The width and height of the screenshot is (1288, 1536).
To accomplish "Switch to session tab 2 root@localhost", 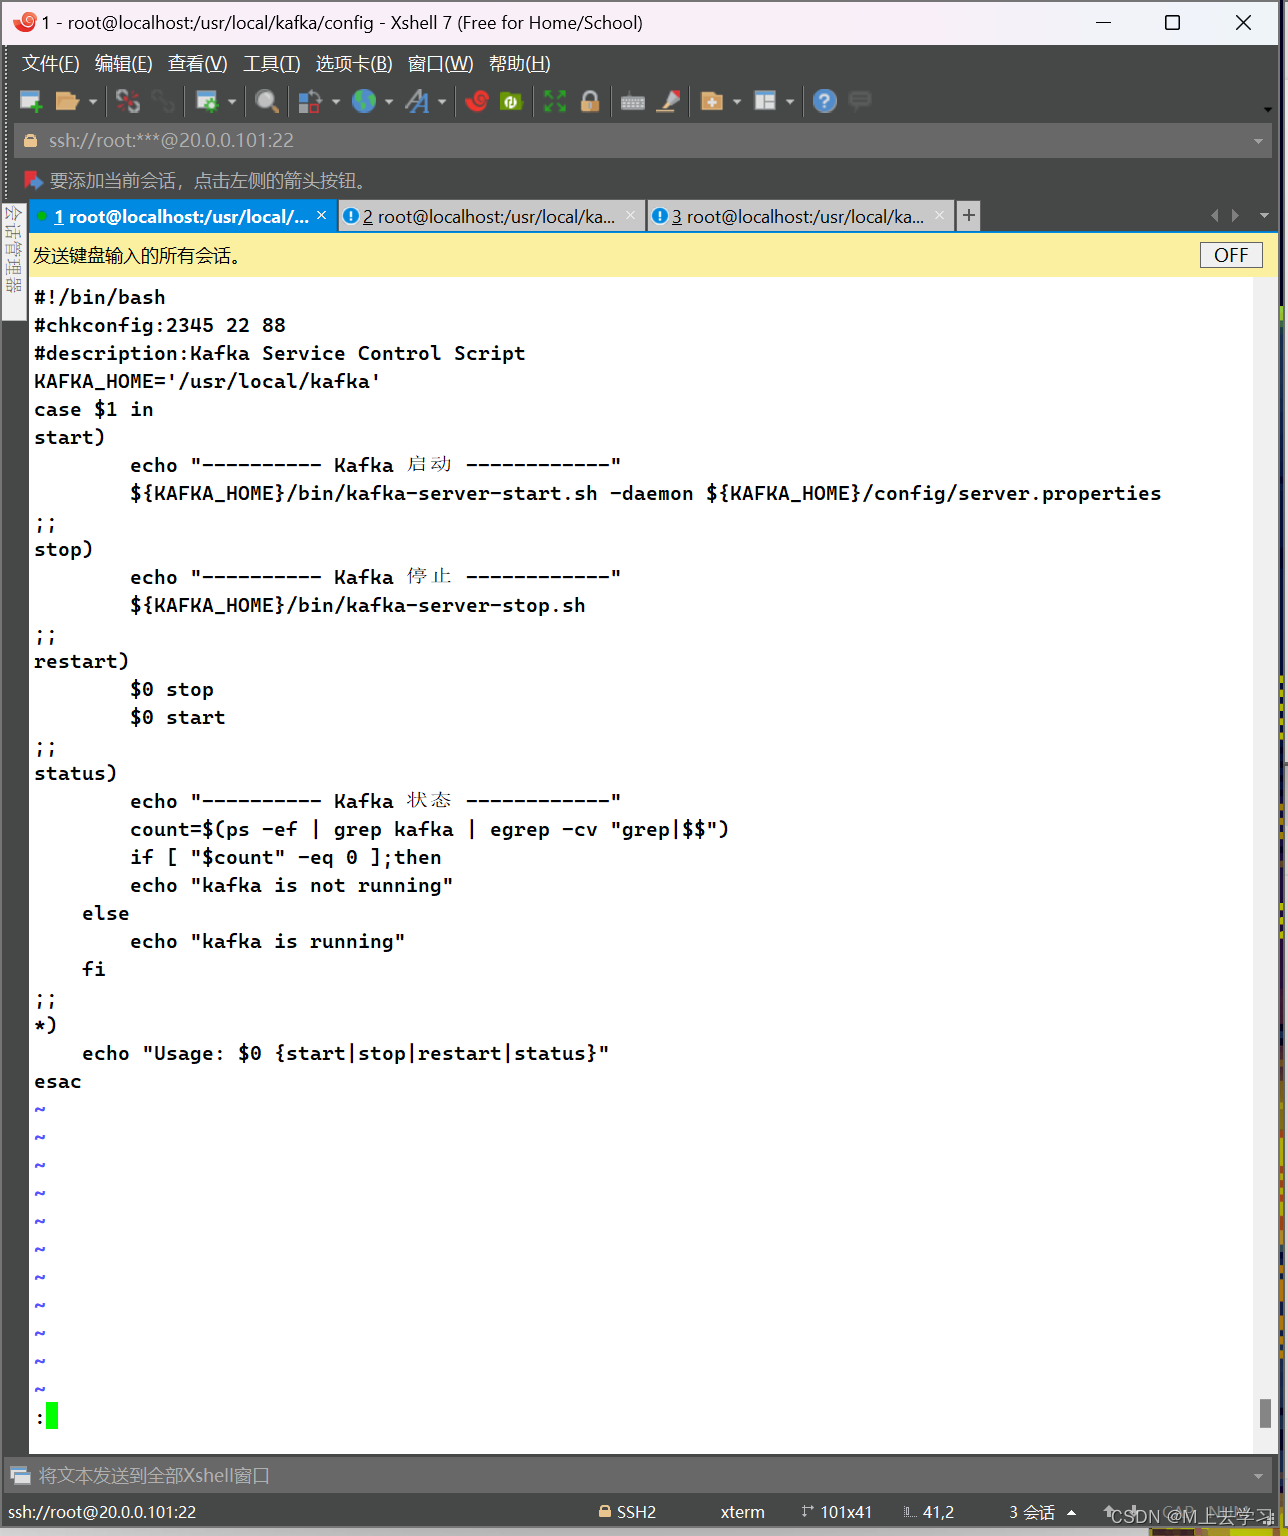I will click(x=489, y=217).
